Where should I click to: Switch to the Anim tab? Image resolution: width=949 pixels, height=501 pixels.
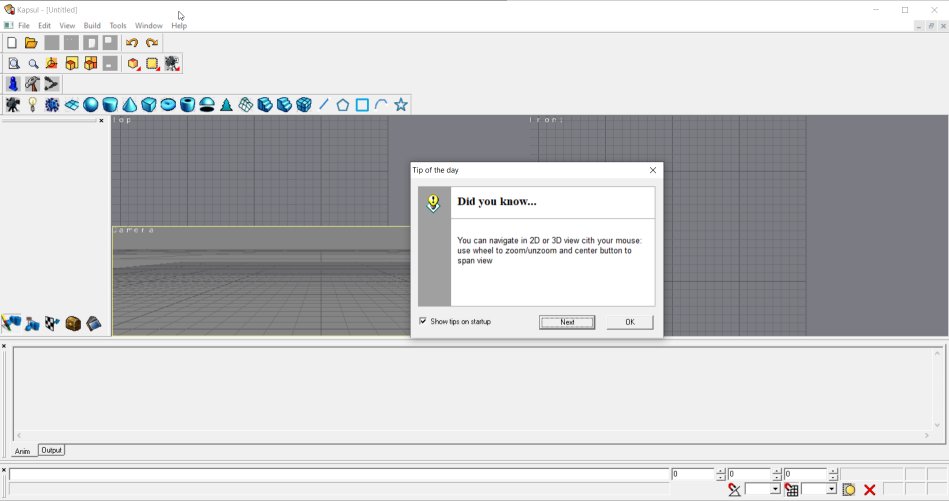(22, 451)
